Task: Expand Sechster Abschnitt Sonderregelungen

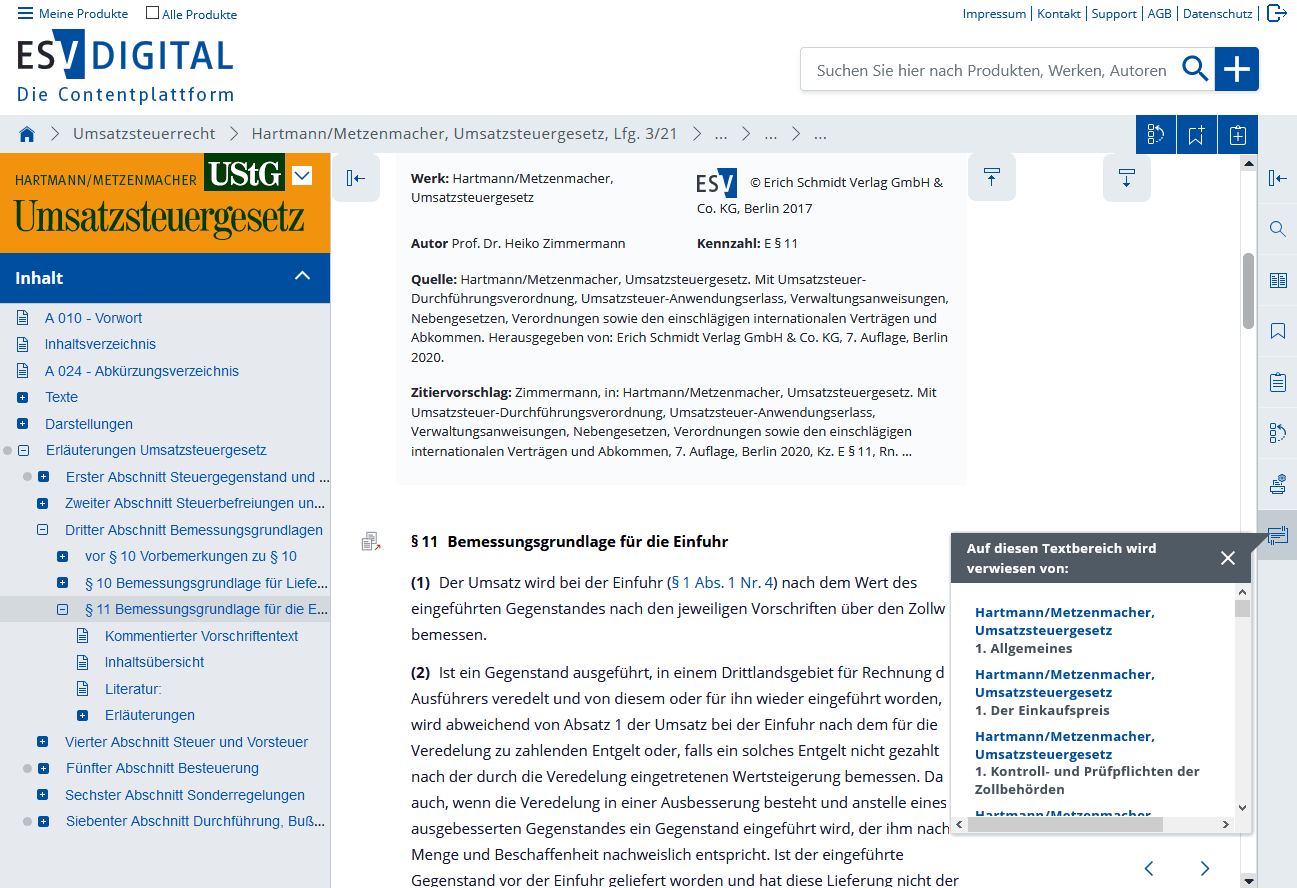Action: coord(42,795)
